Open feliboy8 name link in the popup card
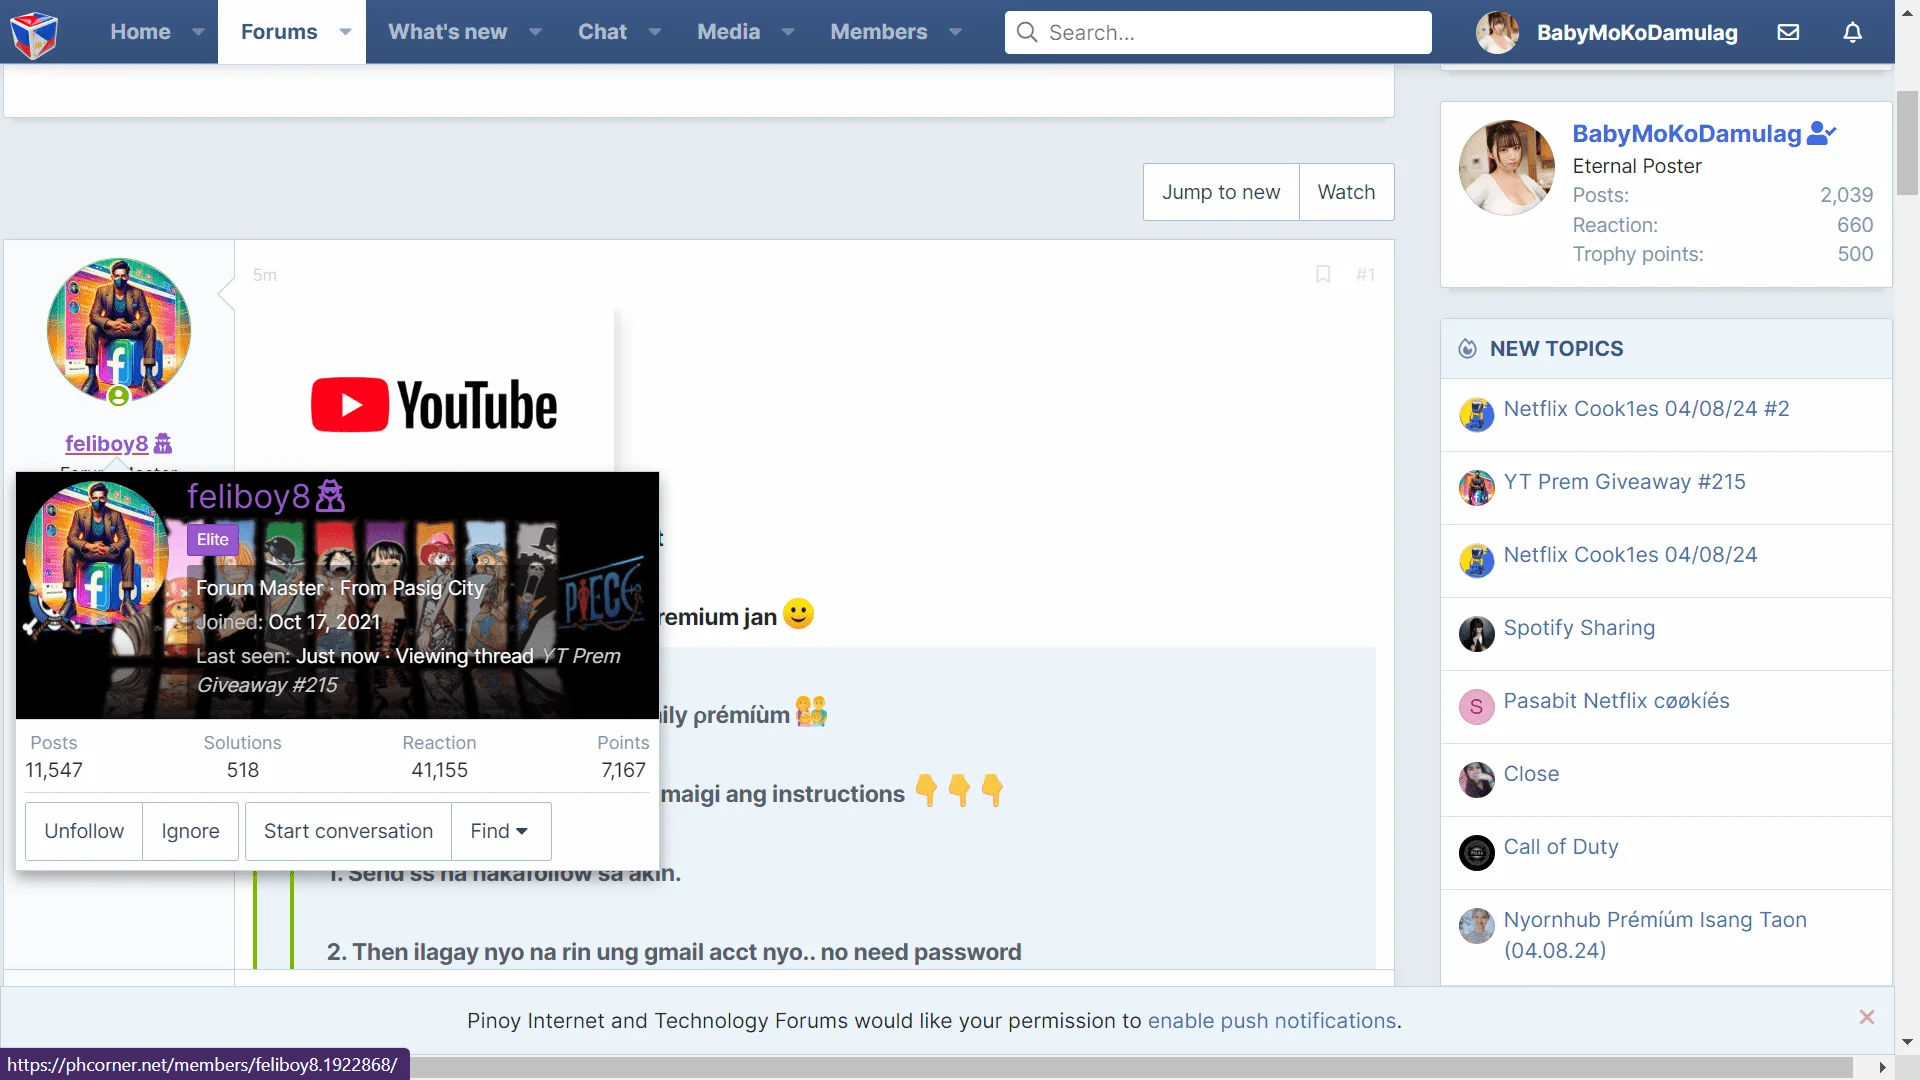Image resolution: width=1920 pixels, height=1080 pixels. click(249, 497)
